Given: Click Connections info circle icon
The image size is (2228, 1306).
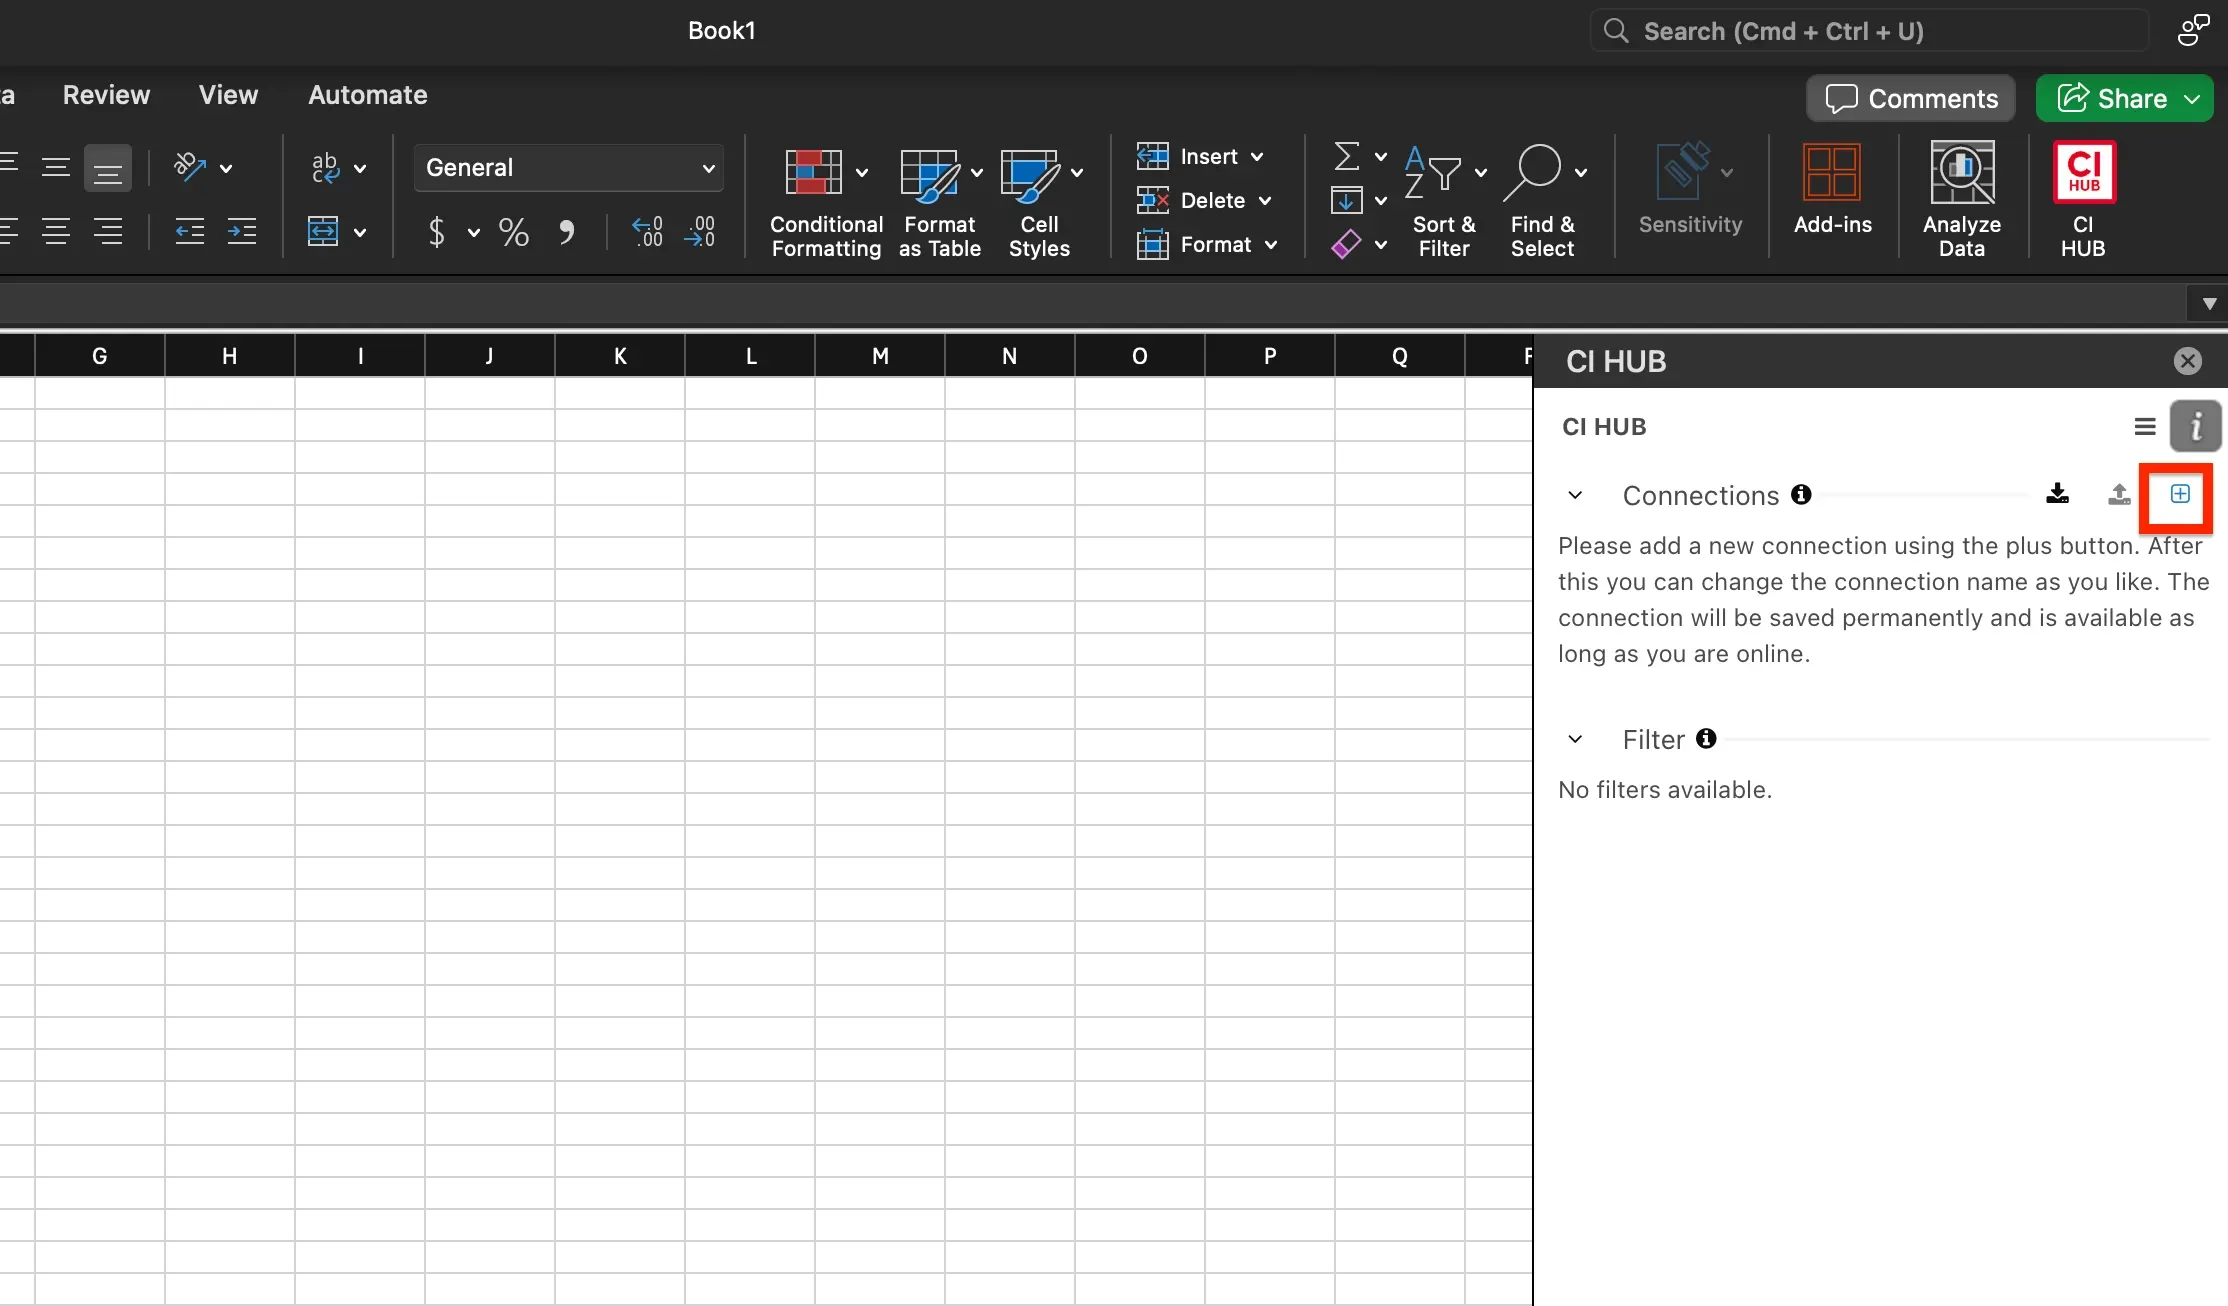Looking at the screenshot, I should pyautogui.click(x=1801, y=494).
